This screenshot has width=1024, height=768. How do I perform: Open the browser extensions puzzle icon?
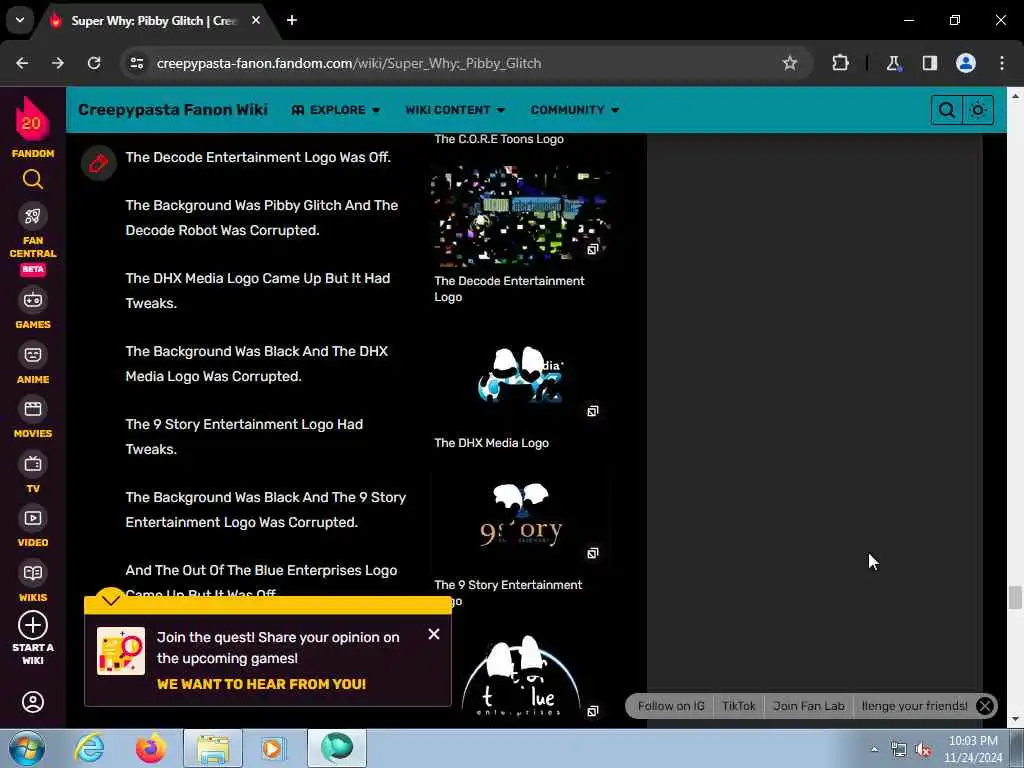[x=840, y=63]
